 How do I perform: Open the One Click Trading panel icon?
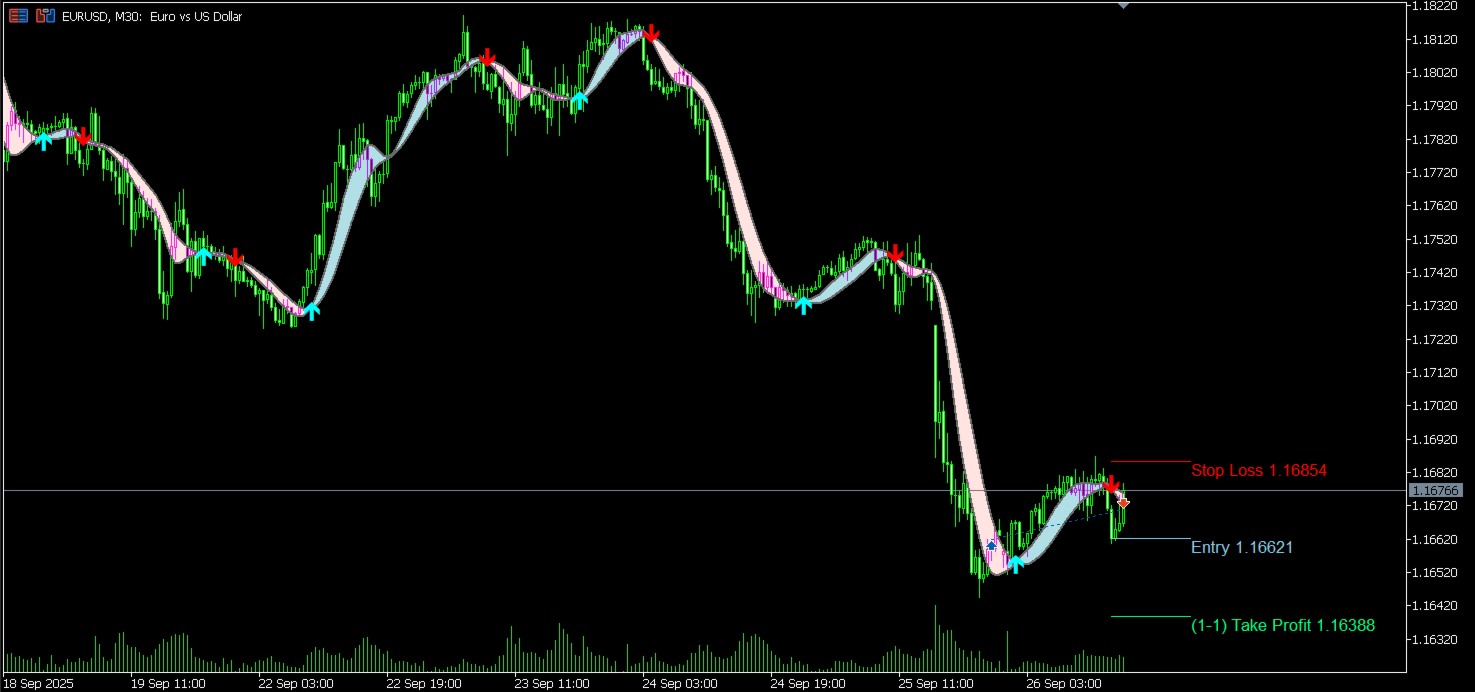18,16
